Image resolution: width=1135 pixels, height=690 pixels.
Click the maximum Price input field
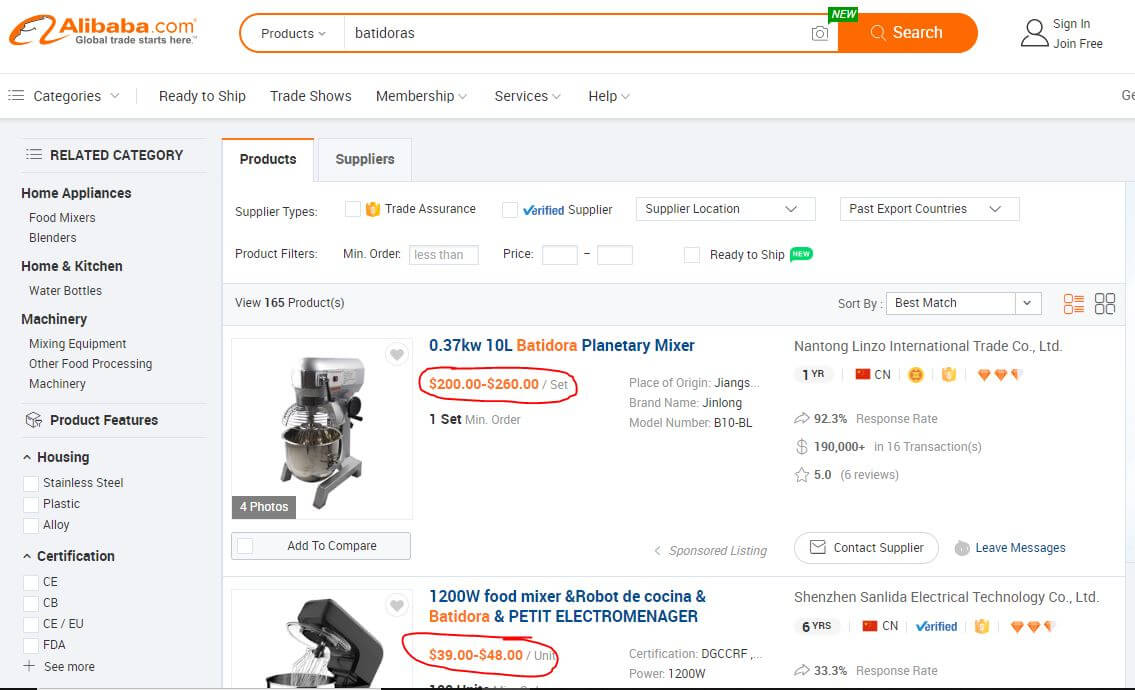tap(615, 255)
